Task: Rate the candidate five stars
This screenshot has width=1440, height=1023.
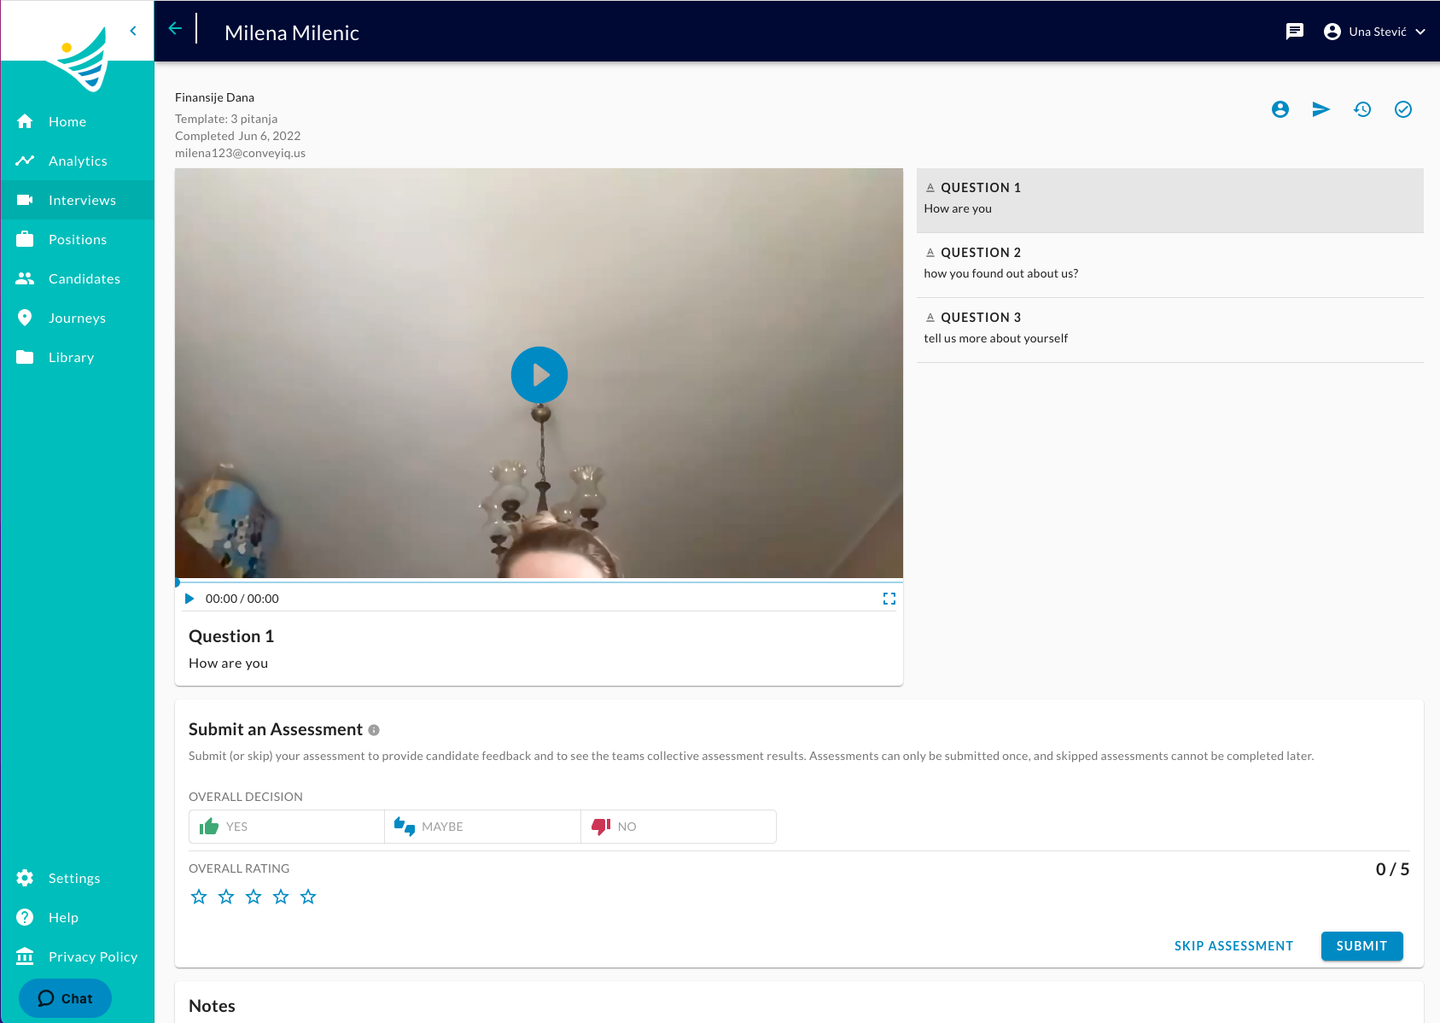Action: [x=308, y=897]
